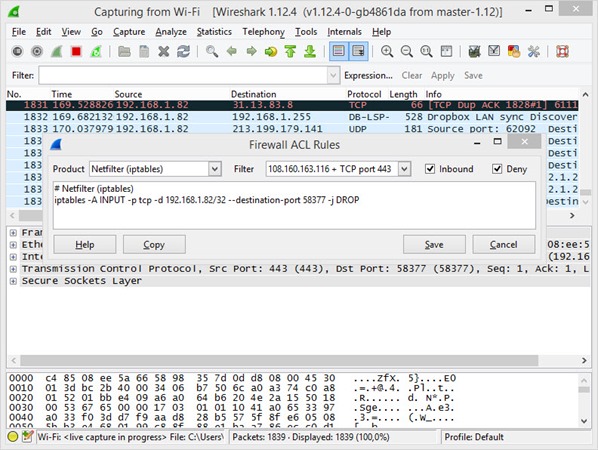598x450 pixels.
Task: Open preferences wrench icon
Action: [534, 51]
